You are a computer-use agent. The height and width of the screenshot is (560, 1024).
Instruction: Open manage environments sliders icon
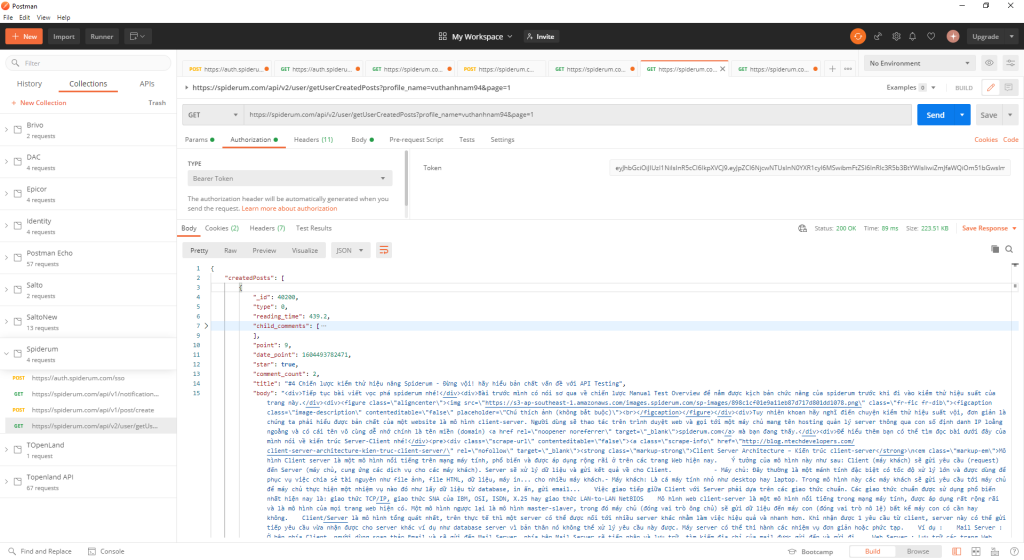click(x=1010, y=63)
